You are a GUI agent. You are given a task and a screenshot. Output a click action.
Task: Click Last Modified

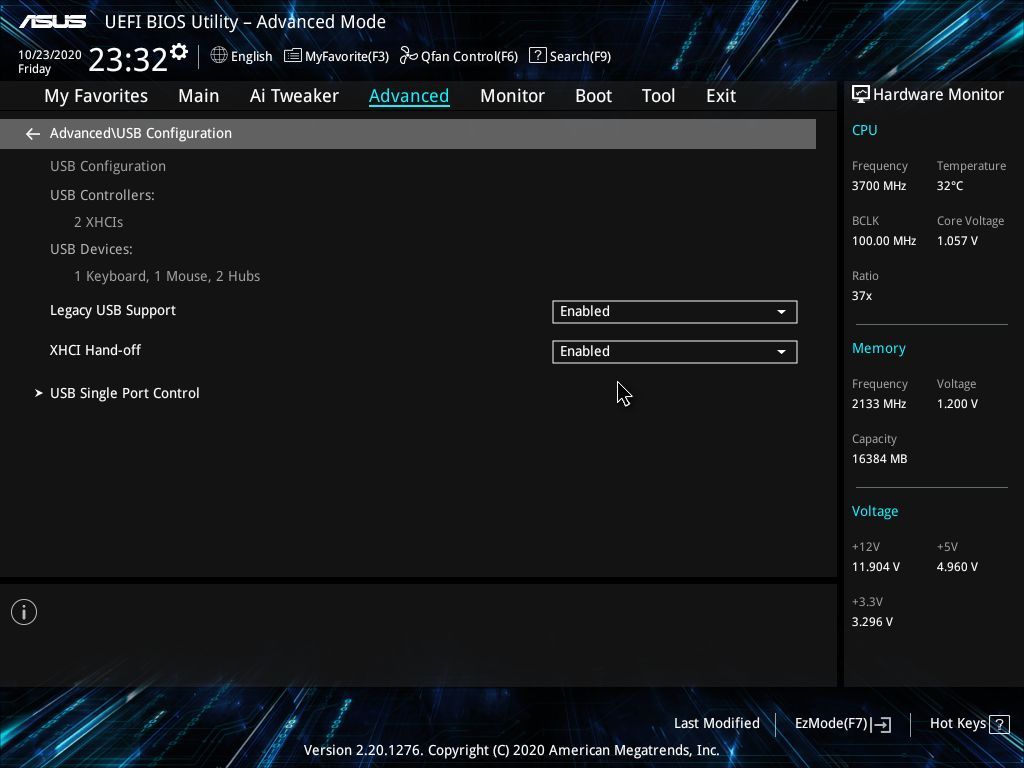[716, 724]
